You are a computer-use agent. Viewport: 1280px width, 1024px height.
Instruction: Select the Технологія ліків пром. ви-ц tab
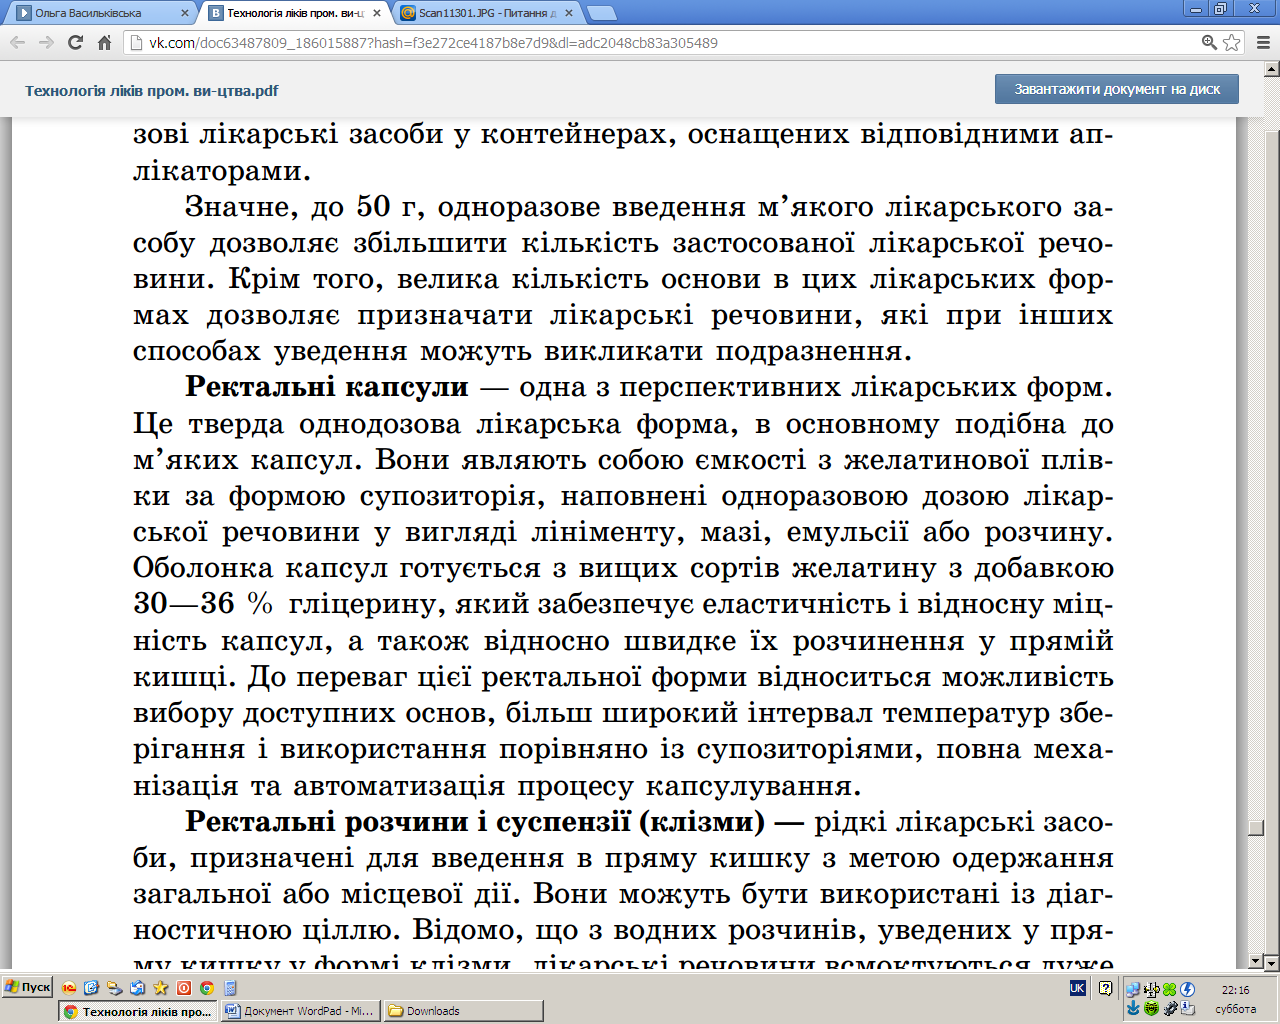pos(295,13)
